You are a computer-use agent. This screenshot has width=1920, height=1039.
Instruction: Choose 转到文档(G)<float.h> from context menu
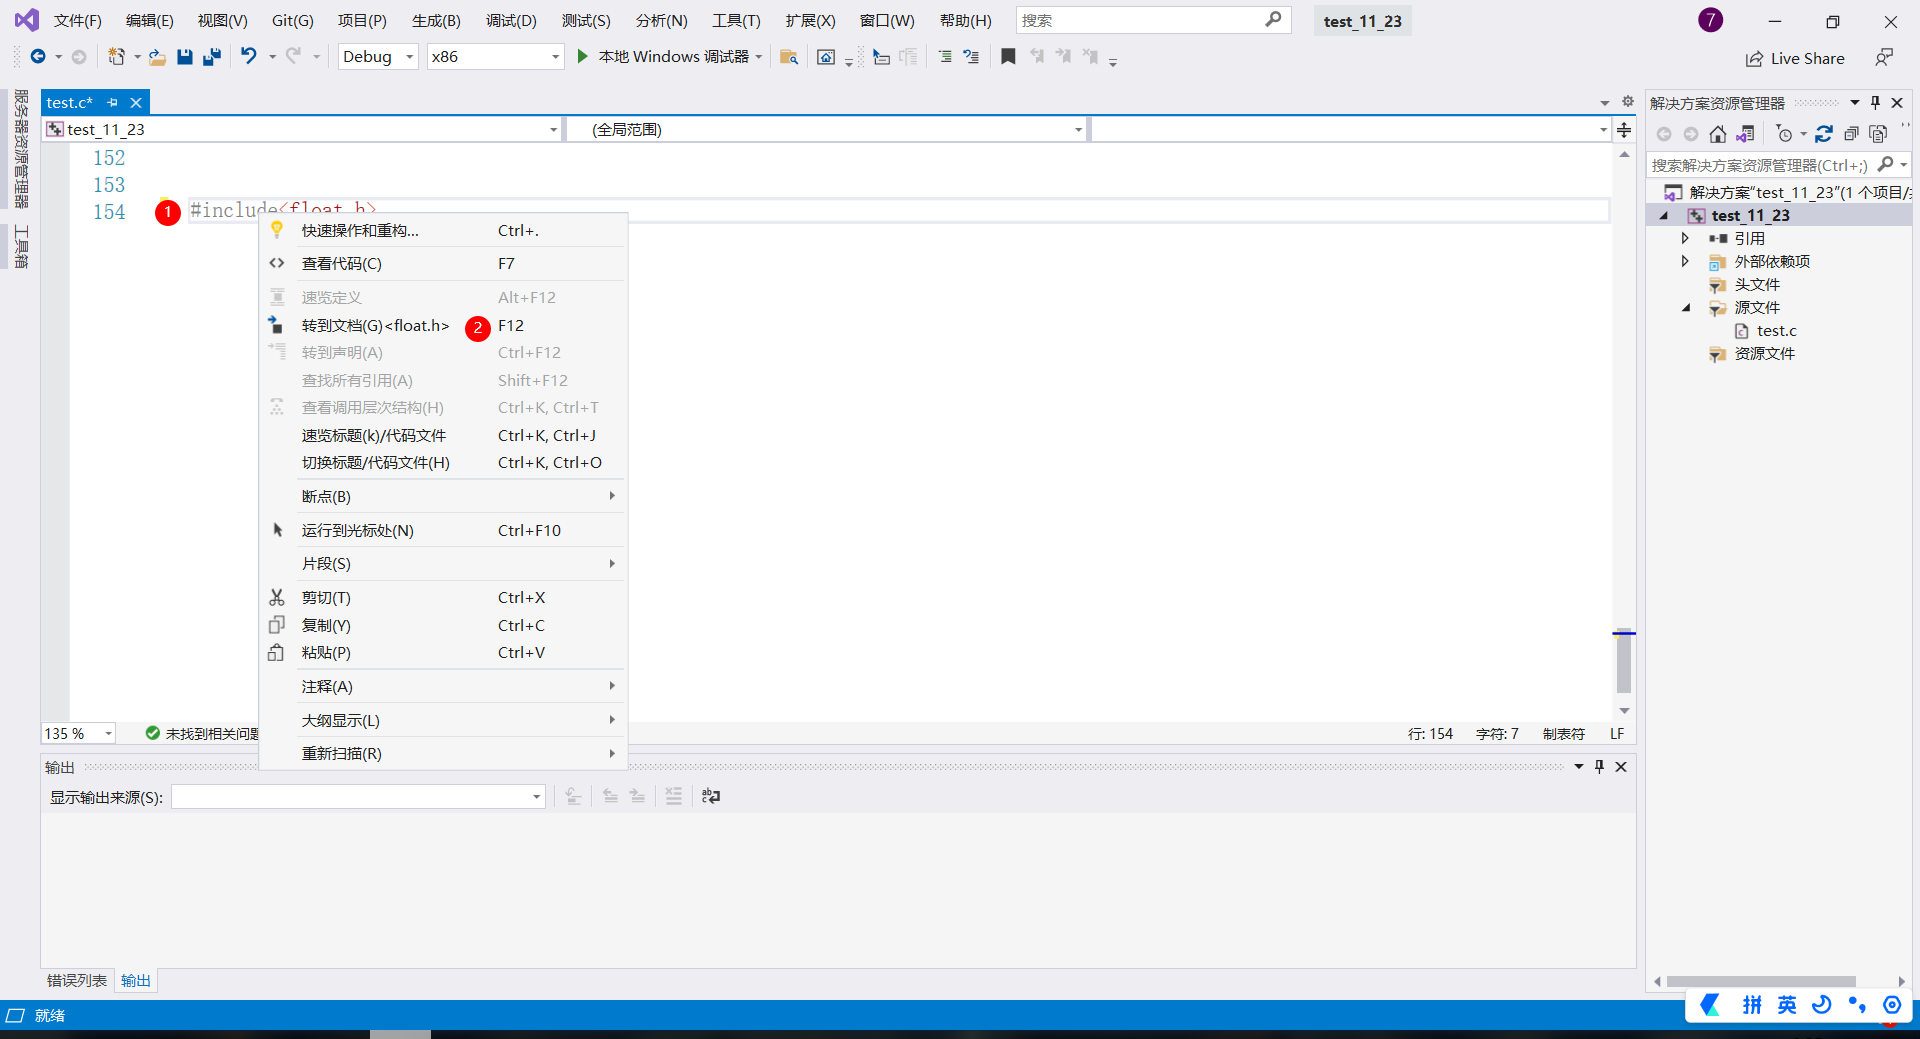(x=443, y=326)
